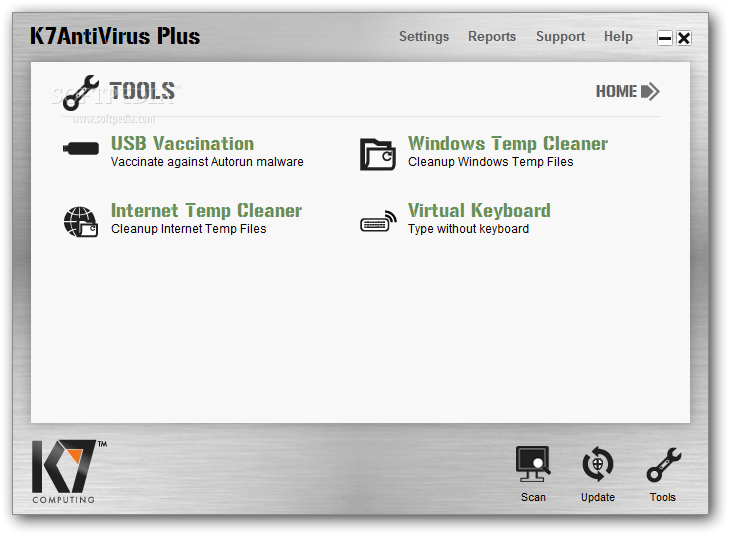Open the Help menu
The height and width of the screenshot is (535, 729).
point(618,37)
